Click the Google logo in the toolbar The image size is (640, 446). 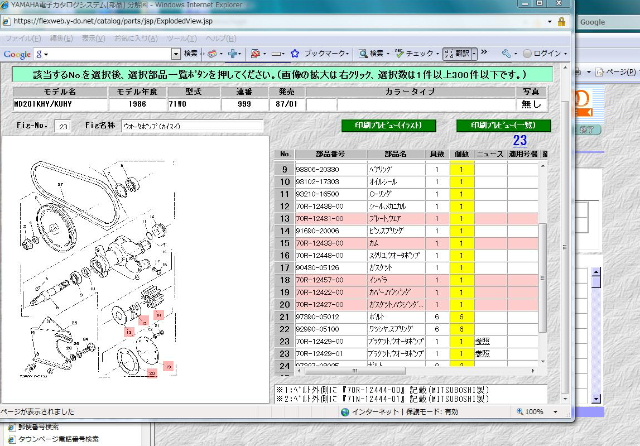click(17, 54)
